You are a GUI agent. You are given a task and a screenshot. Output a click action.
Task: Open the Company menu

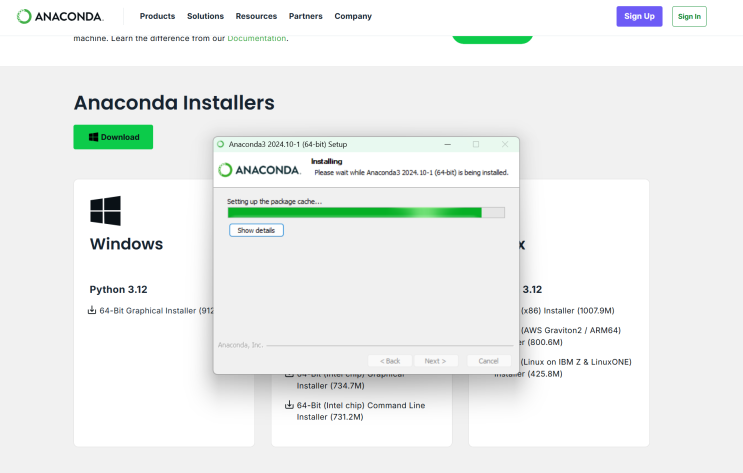point(353,16)
